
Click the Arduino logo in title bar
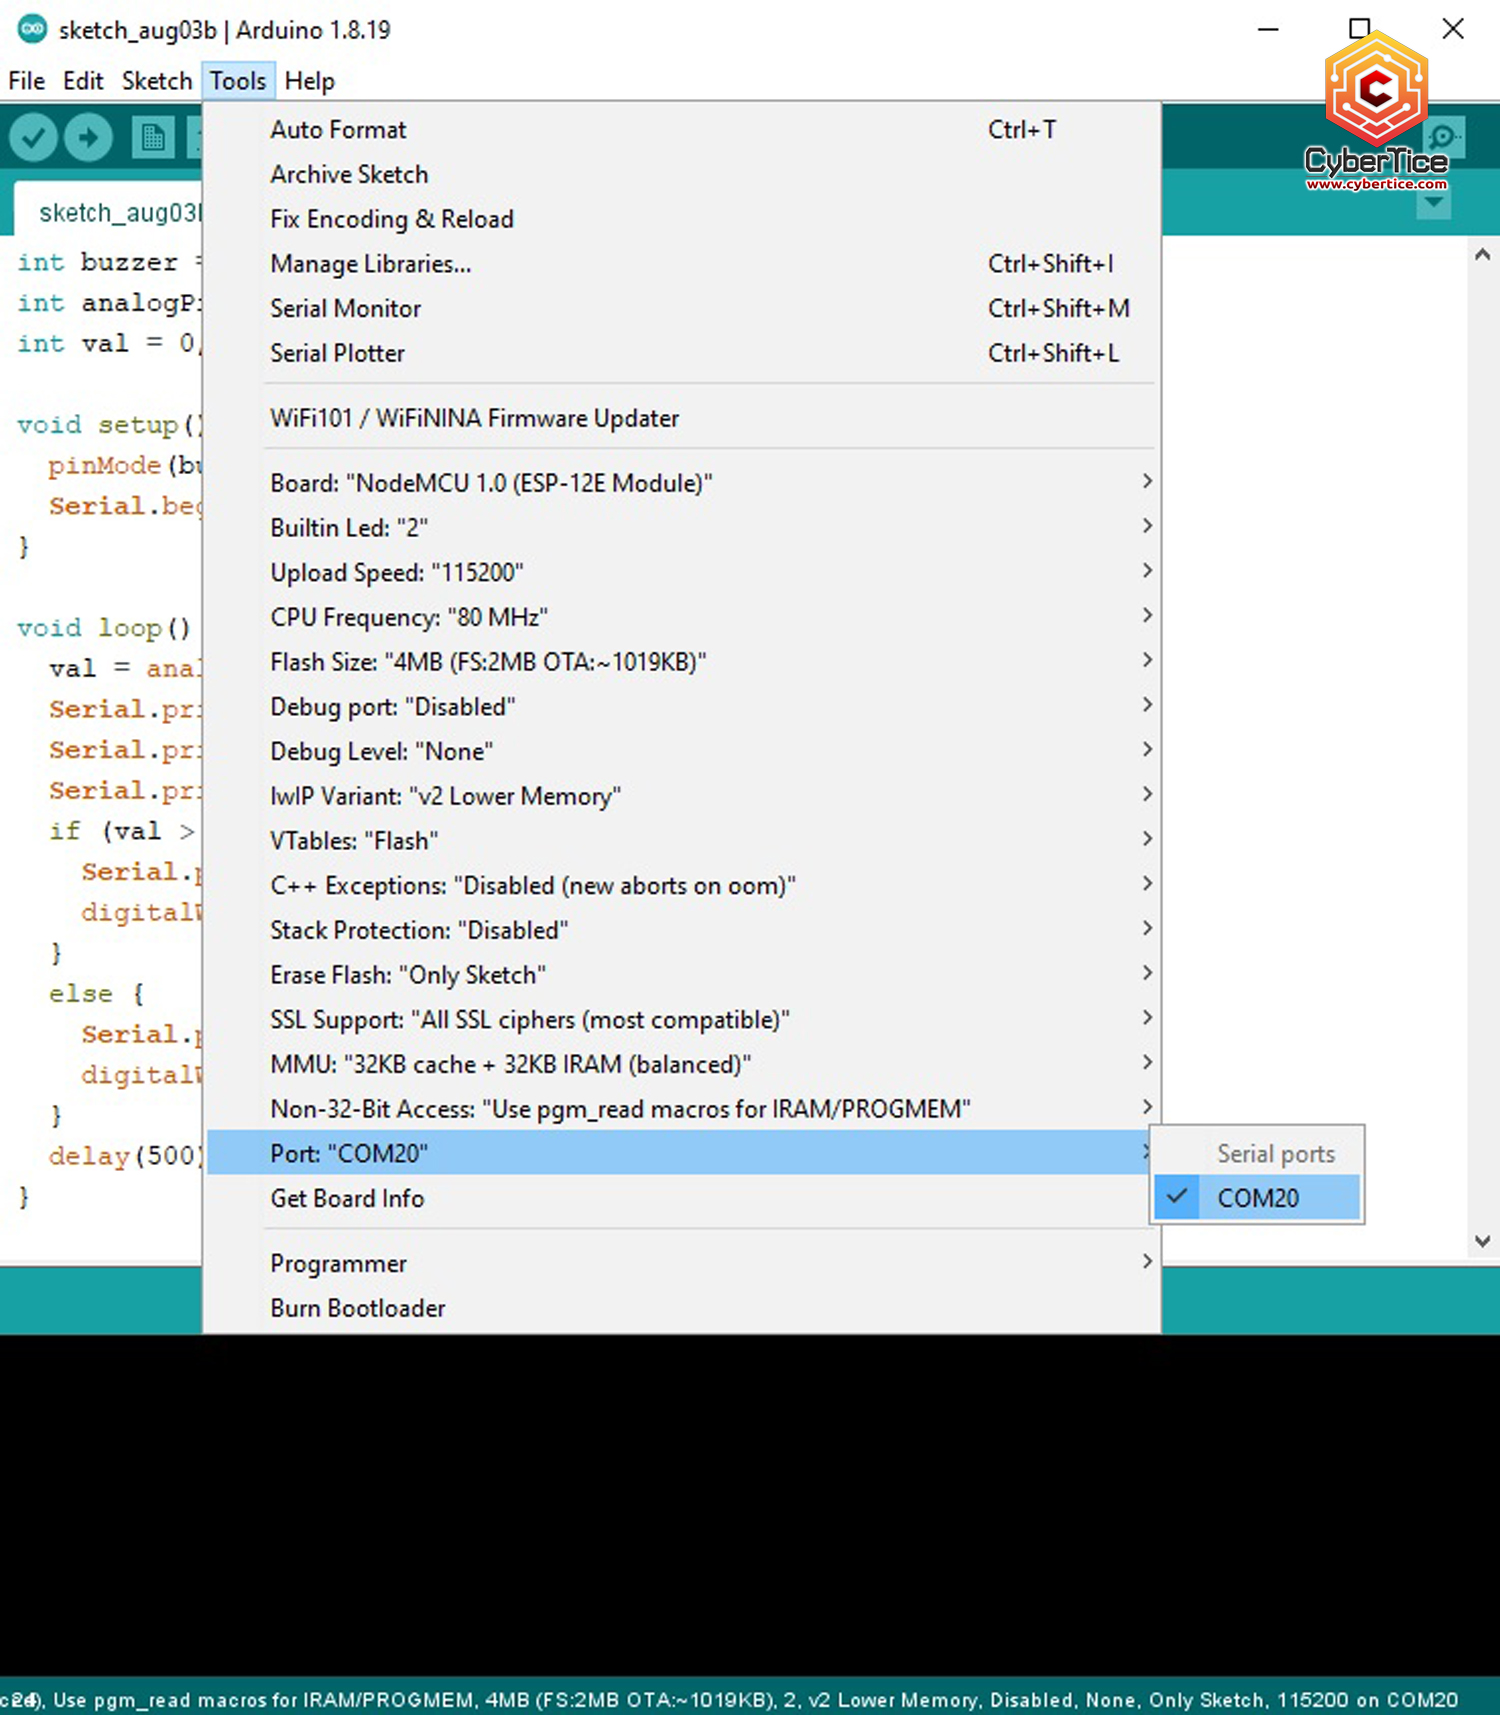[x=32, y=29]
